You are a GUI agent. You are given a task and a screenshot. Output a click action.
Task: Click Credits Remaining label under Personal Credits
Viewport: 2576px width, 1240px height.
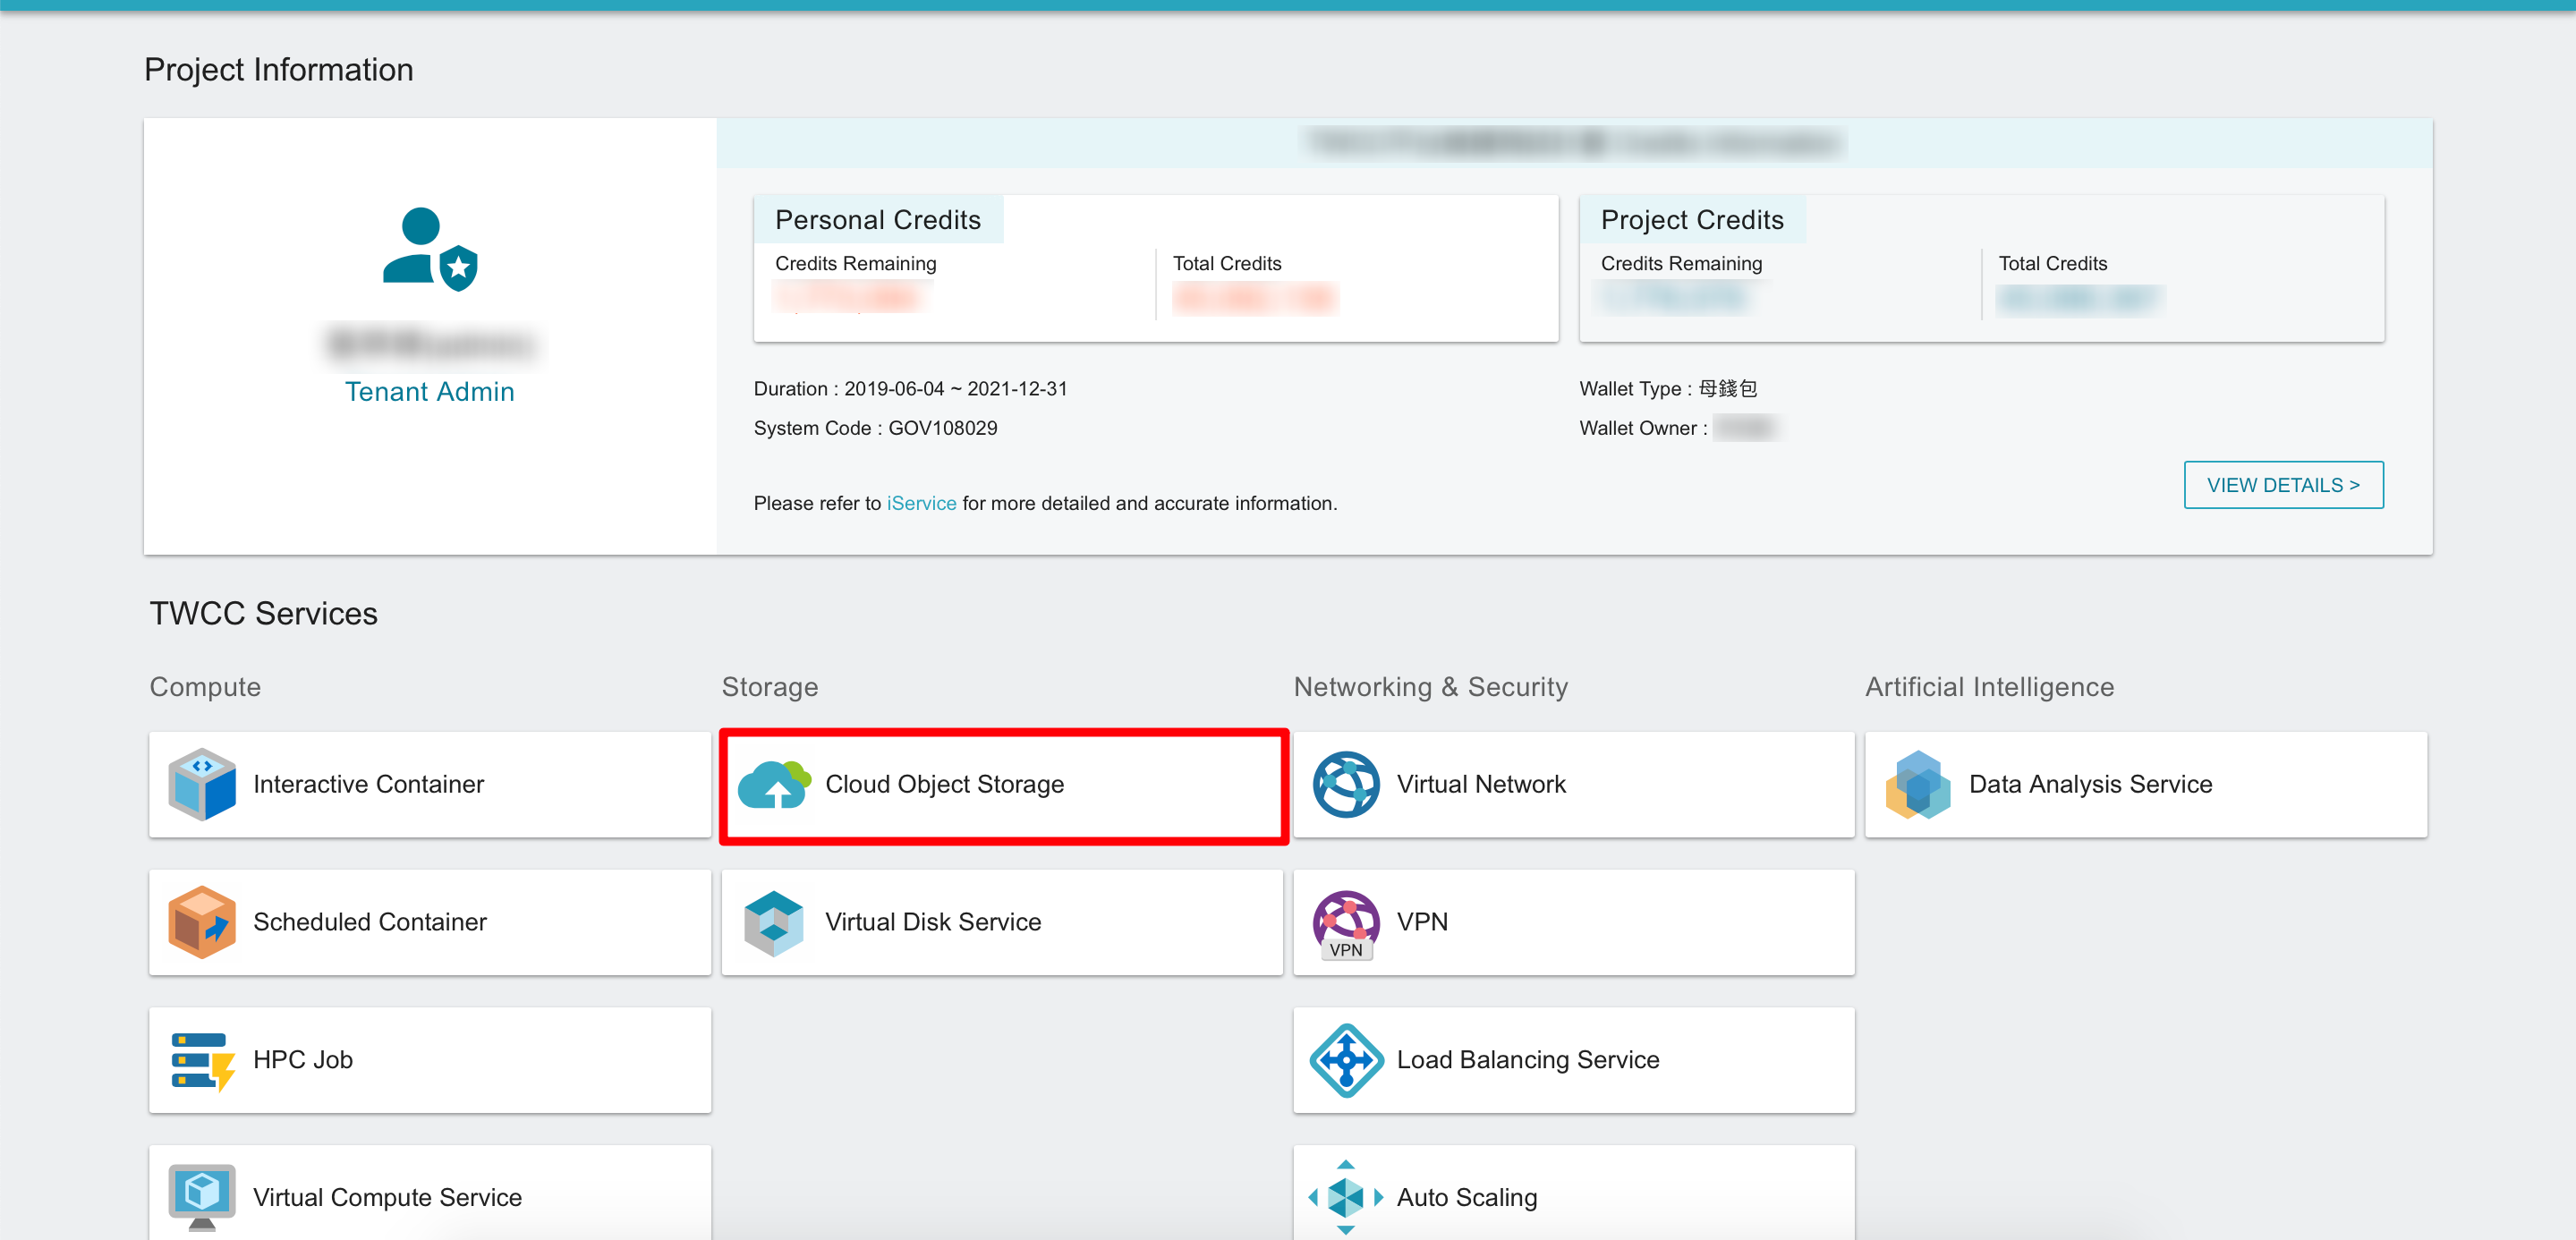click(856, 263)
